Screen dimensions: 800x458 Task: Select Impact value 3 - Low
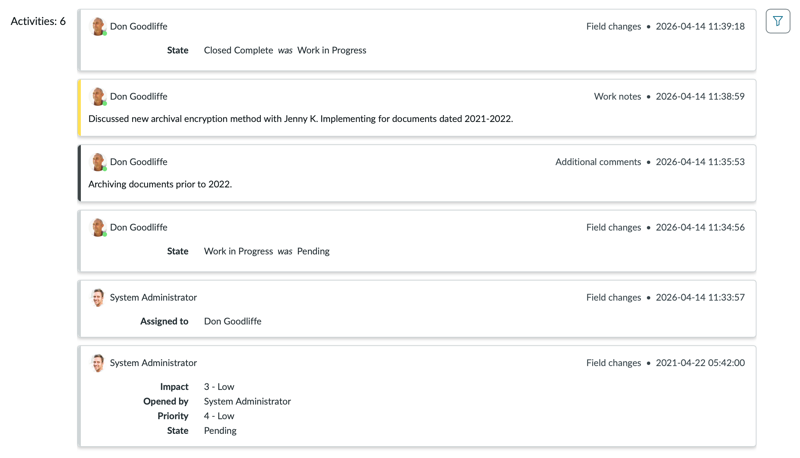point(219,387)
